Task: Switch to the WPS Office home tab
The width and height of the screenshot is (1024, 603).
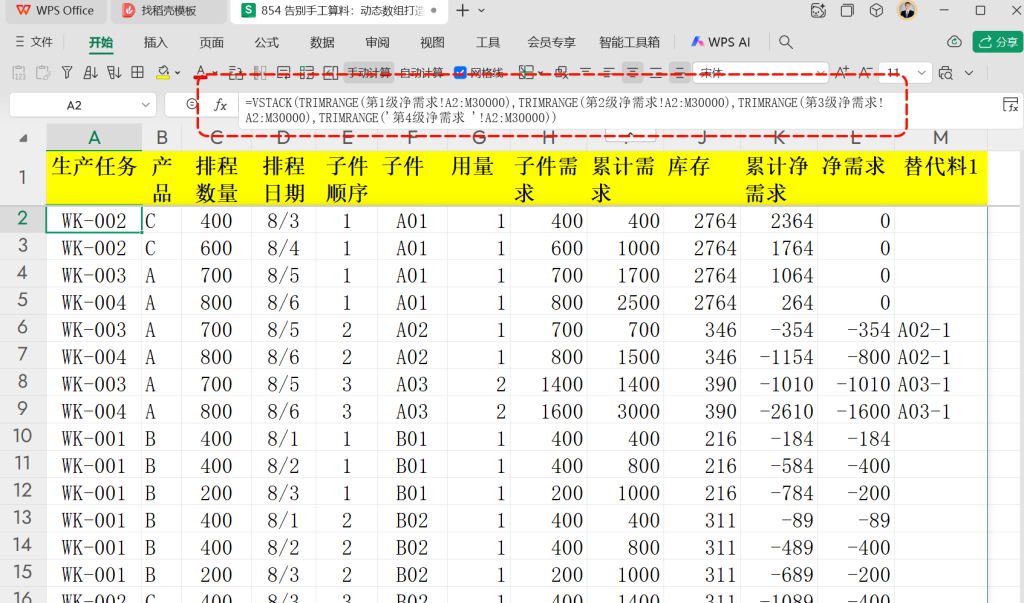Action: click(x=55, y=10)
